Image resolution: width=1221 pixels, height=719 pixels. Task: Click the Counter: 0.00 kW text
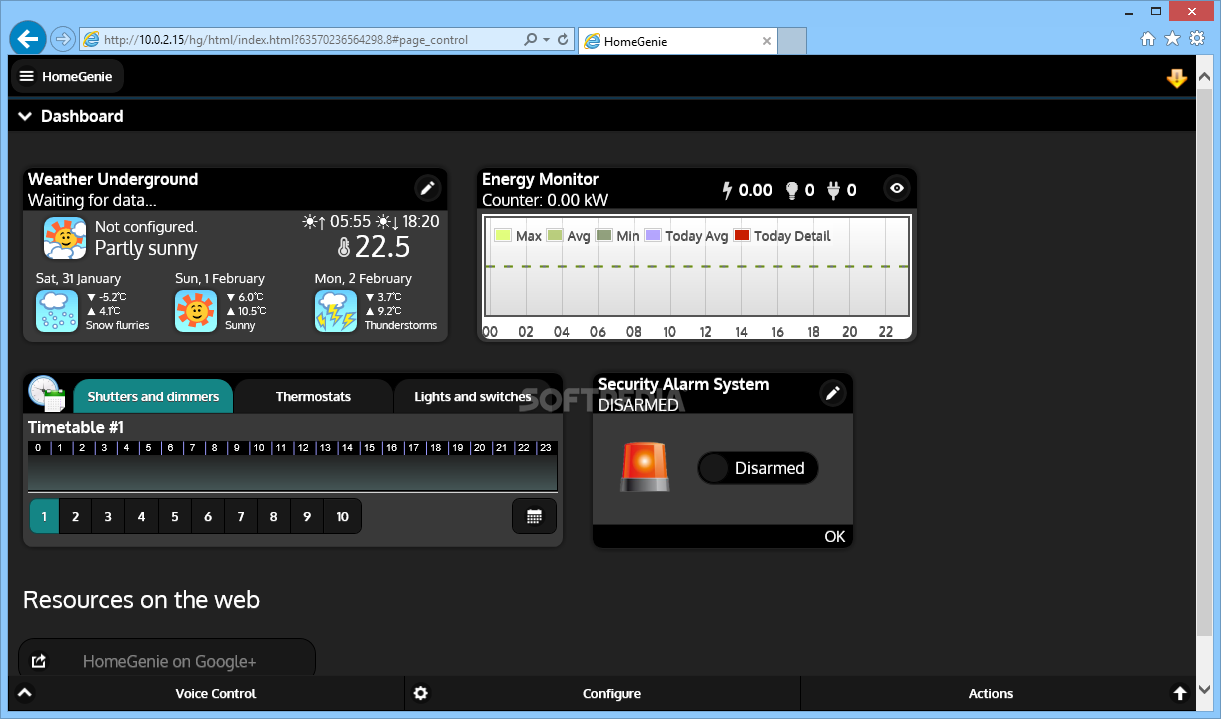[x=545, y=200]
